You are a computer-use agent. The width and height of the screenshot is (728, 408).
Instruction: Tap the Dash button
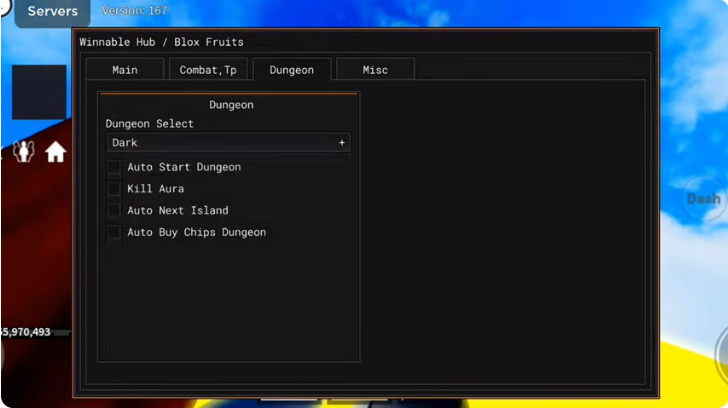click(x=704, y=199)
